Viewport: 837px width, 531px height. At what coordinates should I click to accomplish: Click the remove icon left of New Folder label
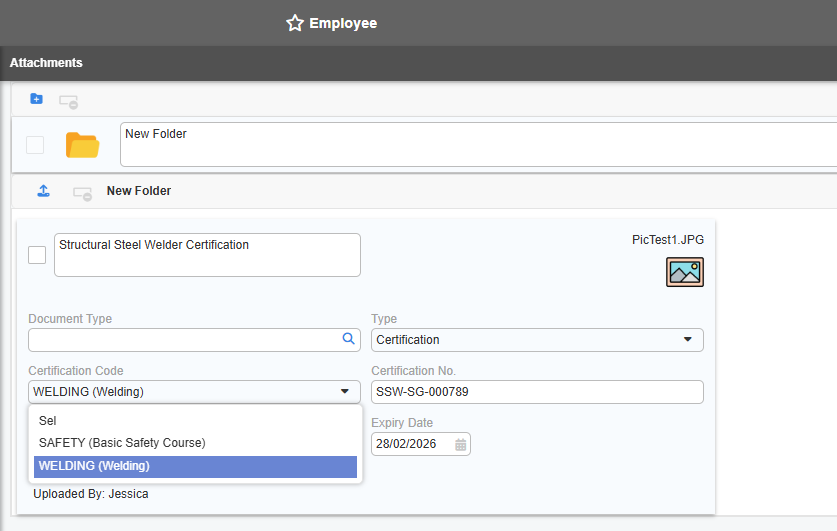82,192
